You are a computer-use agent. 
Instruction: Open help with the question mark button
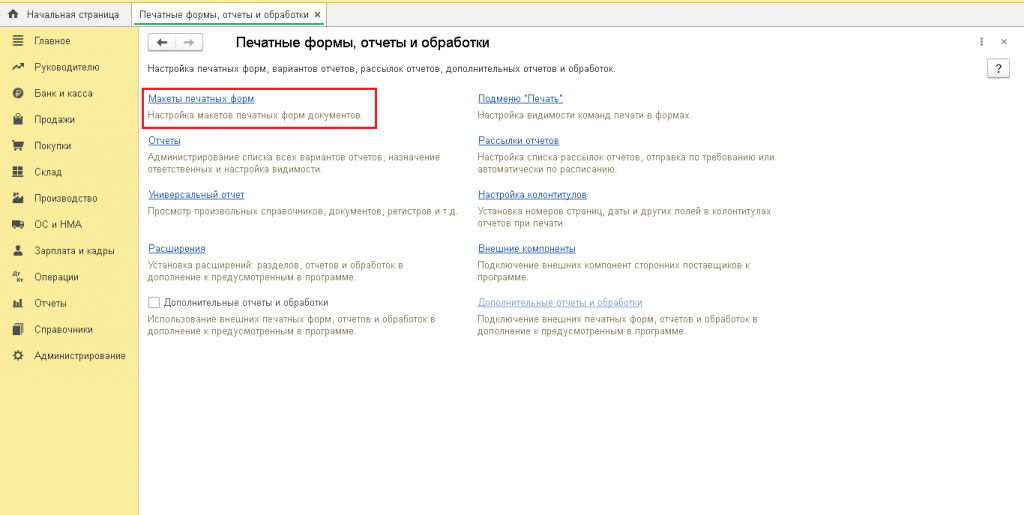click(997, 68)
